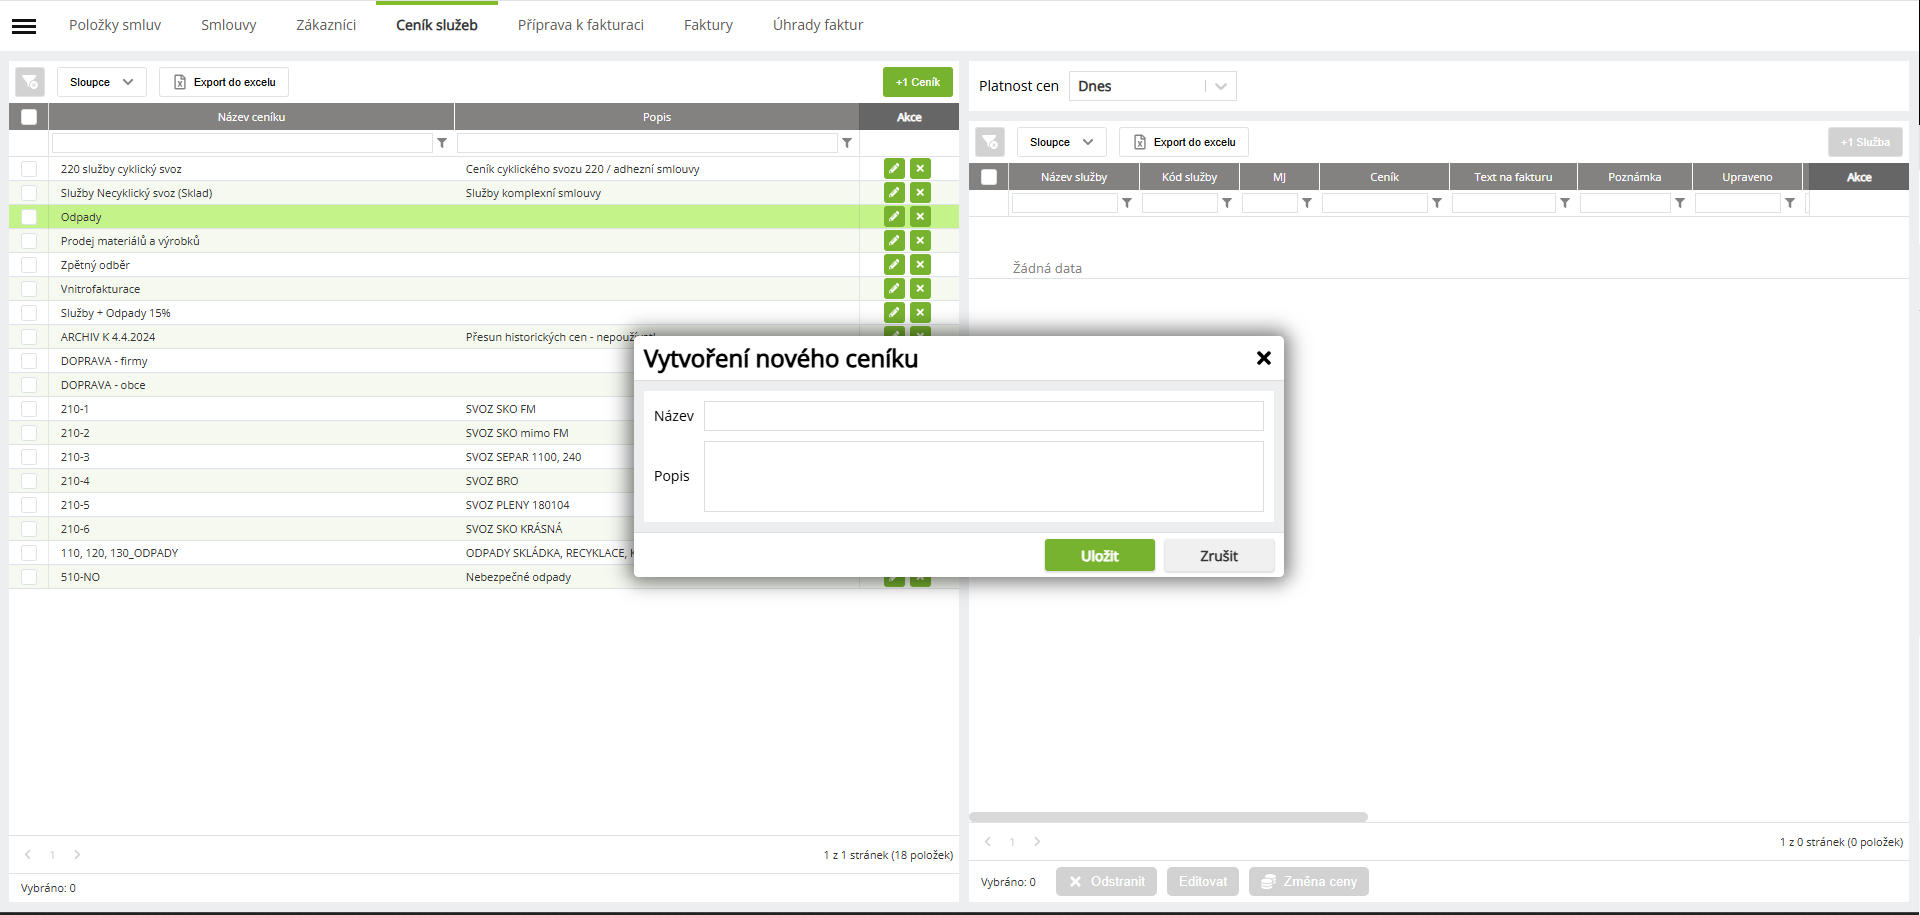Viewport: 1920px width, 915px height.
Task: Open the 'Úhrady faktur' tab
Action: (818, 25)
